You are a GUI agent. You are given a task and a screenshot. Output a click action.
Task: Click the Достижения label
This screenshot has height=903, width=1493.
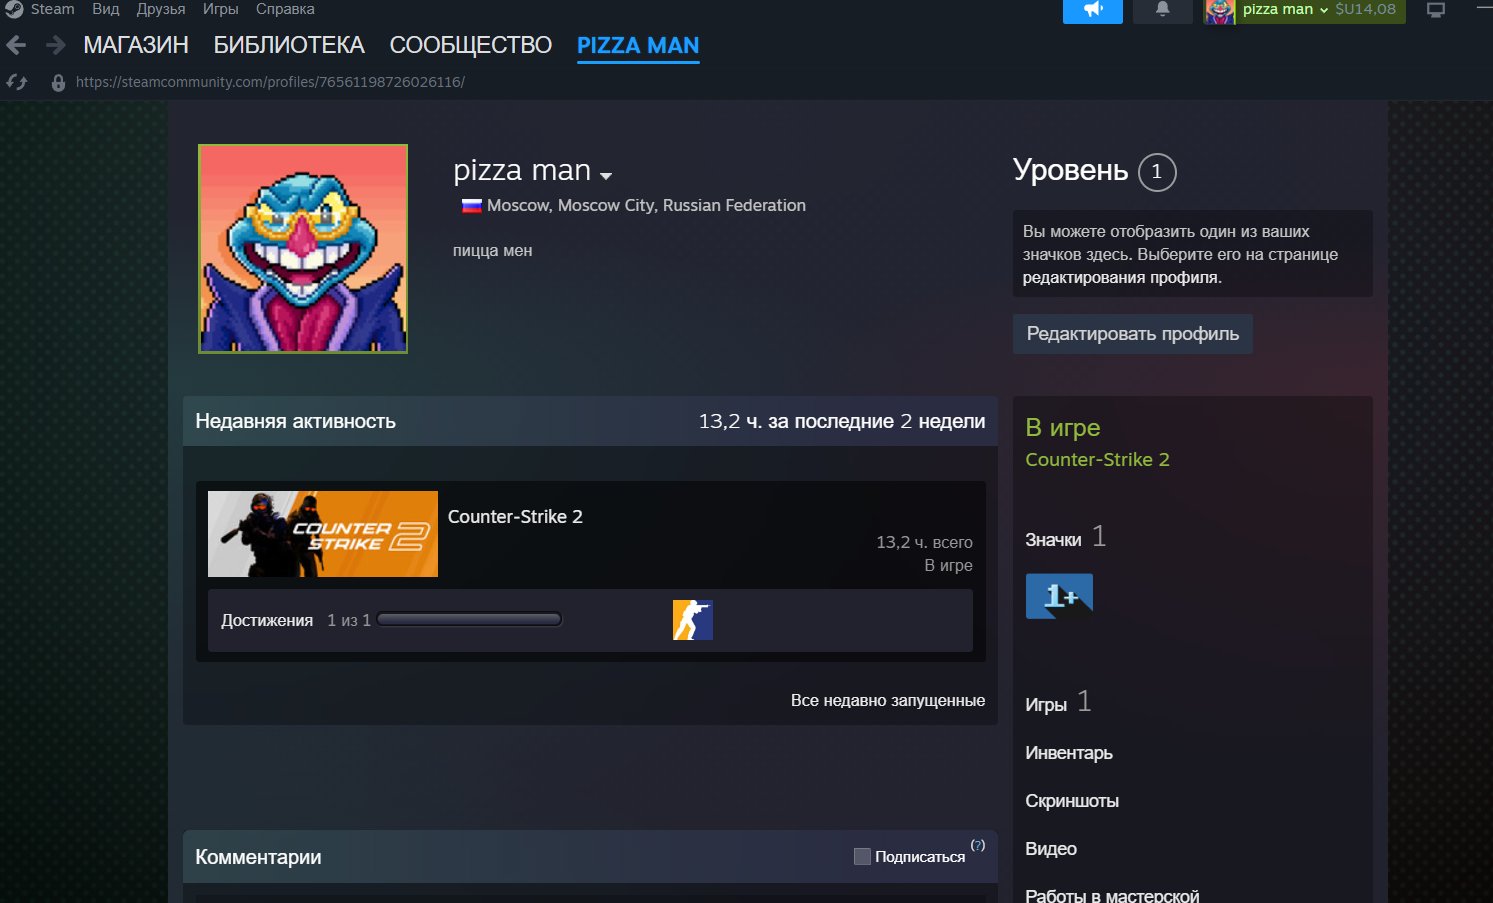pyautogui.click(x=267, y=621)
